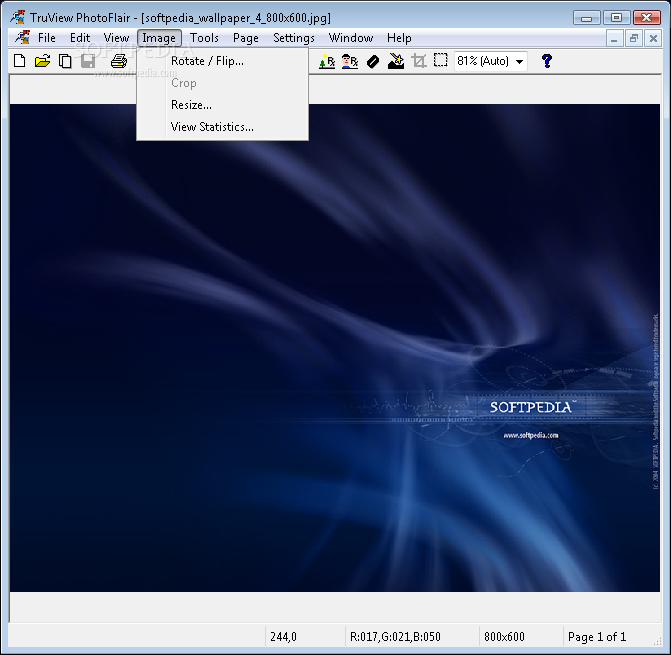The image size is (671, 655).
Task: Close the TruView PhotoFlair application
Action: [647, 18]
